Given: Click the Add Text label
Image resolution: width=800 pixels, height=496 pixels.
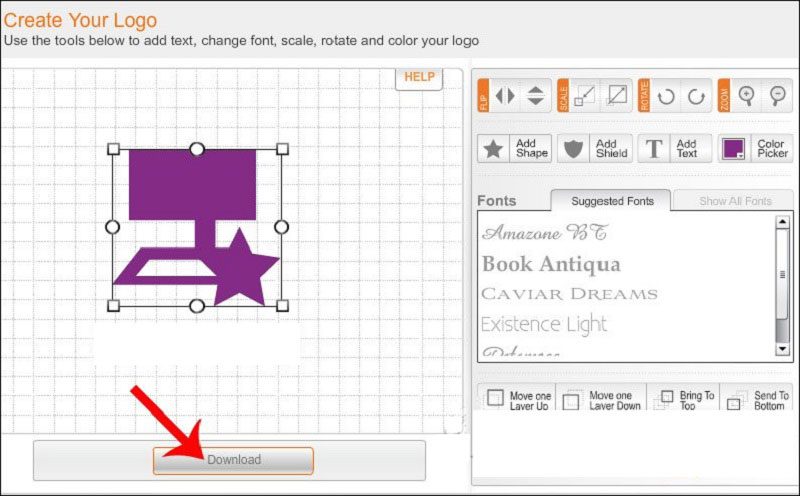Looking at the screenshot, I should (x=687, y=148).
